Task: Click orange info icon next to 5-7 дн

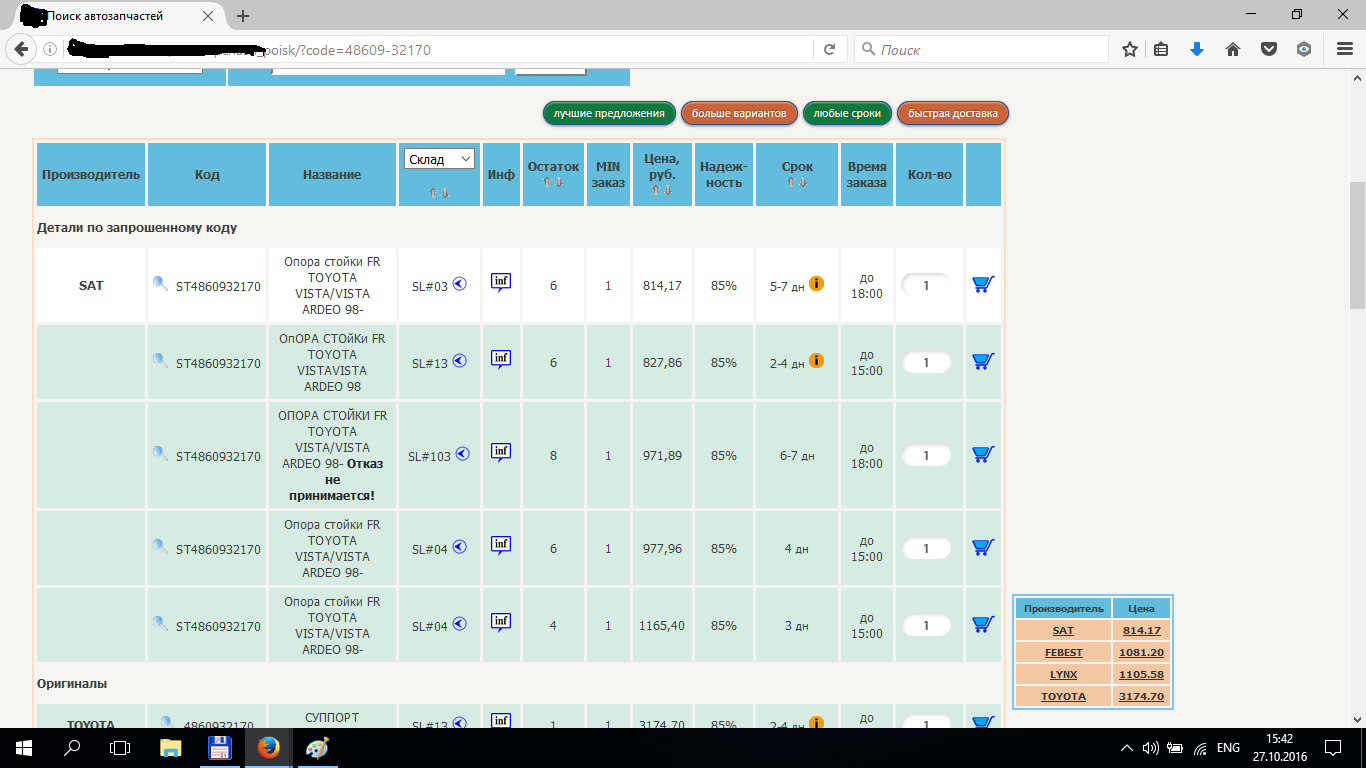Action: coord(816,284)
